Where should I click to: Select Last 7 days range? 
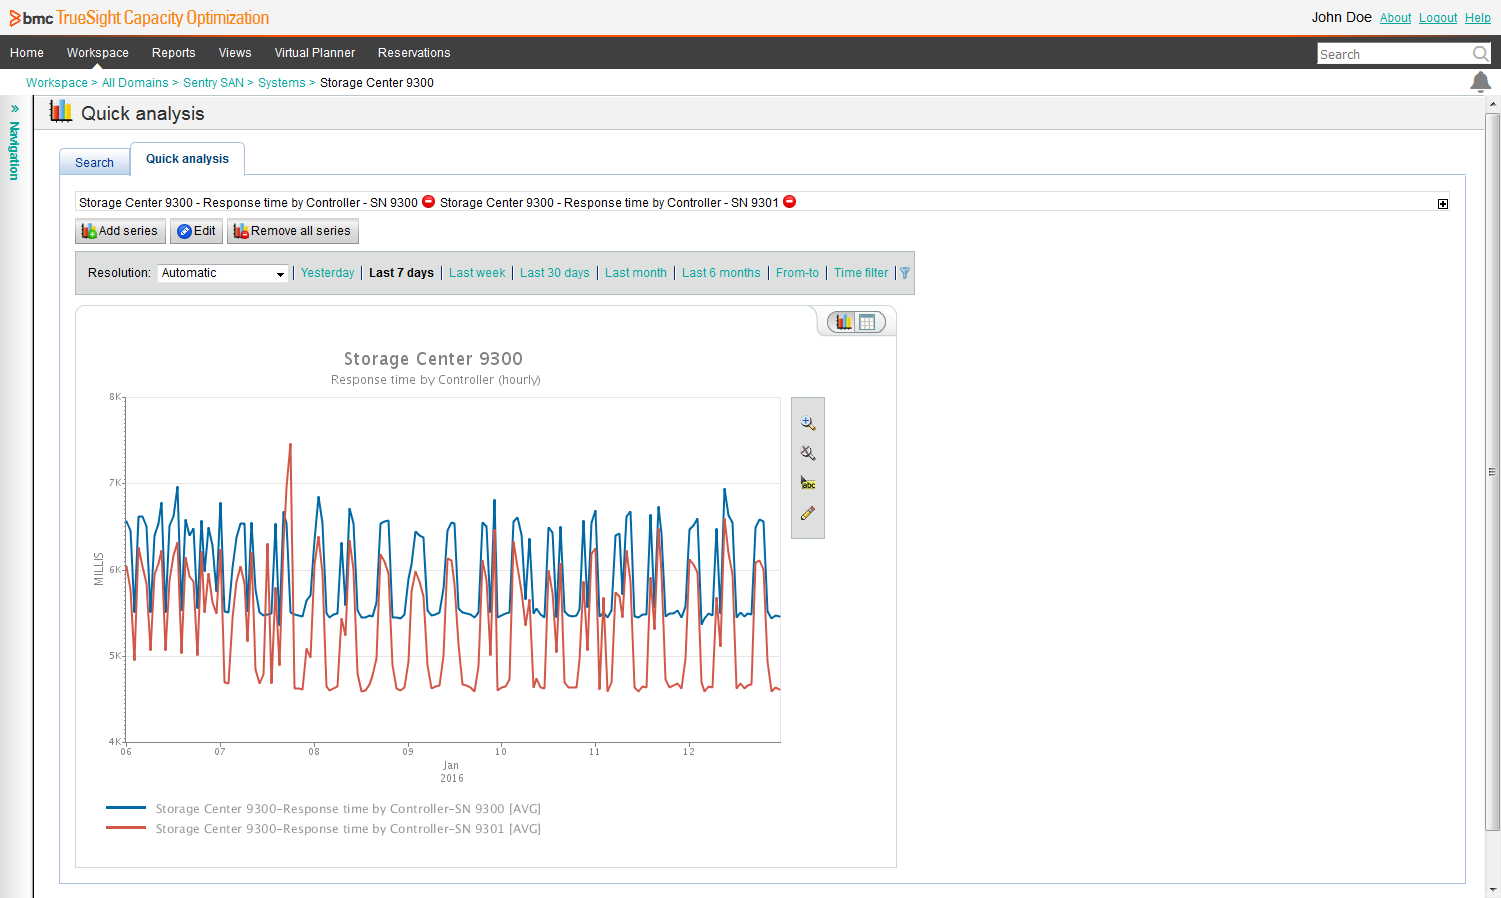click(401, 273)
